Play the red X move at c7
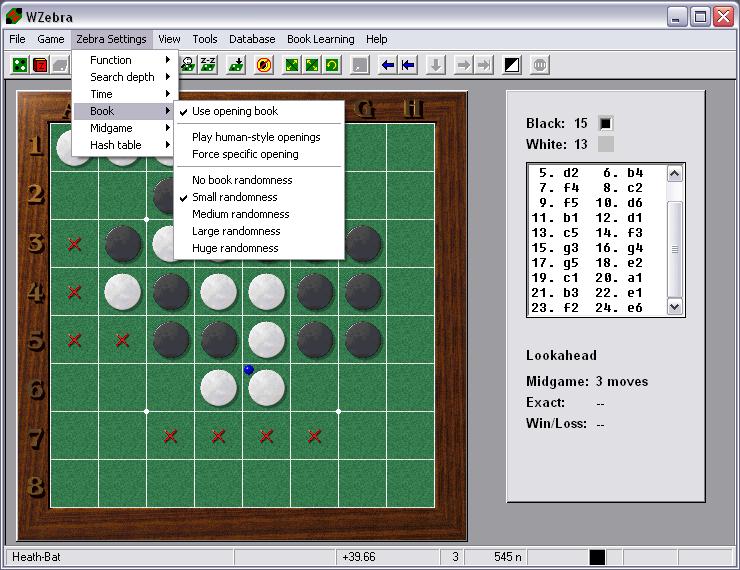The image size is (740, 570). 170,436
